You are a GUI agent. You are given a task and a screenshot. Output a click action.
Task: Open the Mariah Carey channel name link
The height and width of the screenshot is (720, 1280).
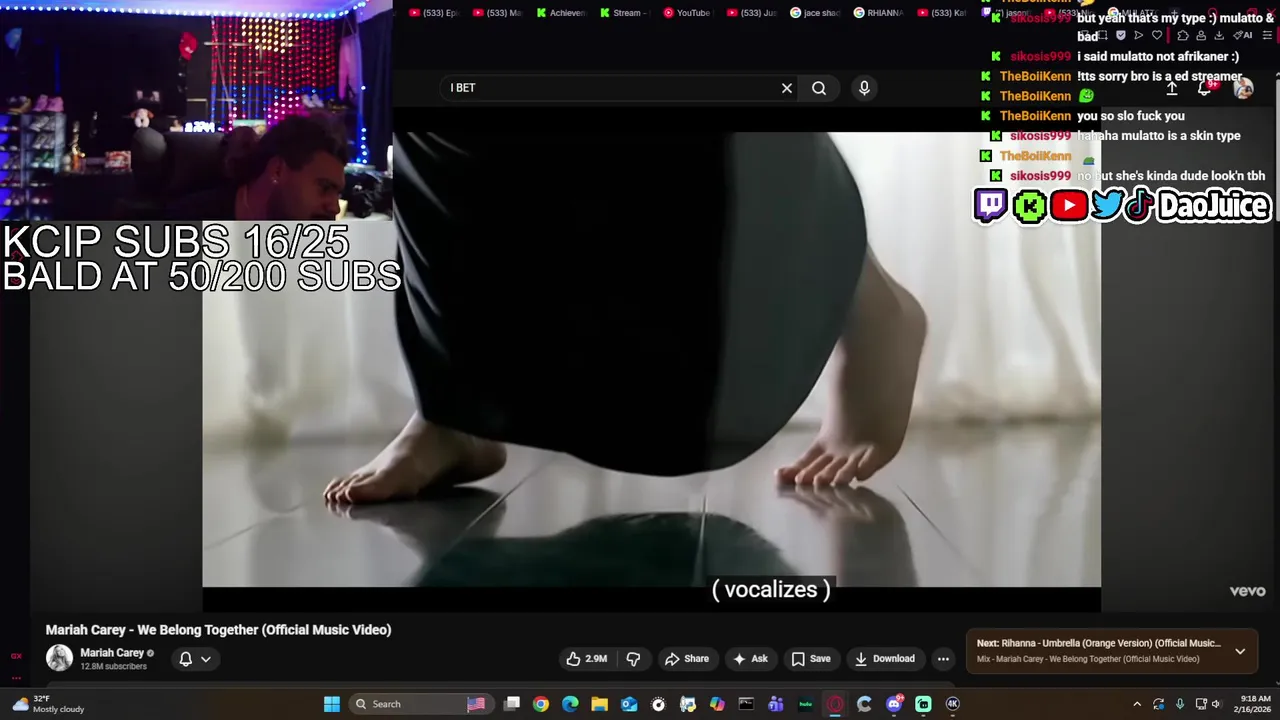(x=112, y=653)
